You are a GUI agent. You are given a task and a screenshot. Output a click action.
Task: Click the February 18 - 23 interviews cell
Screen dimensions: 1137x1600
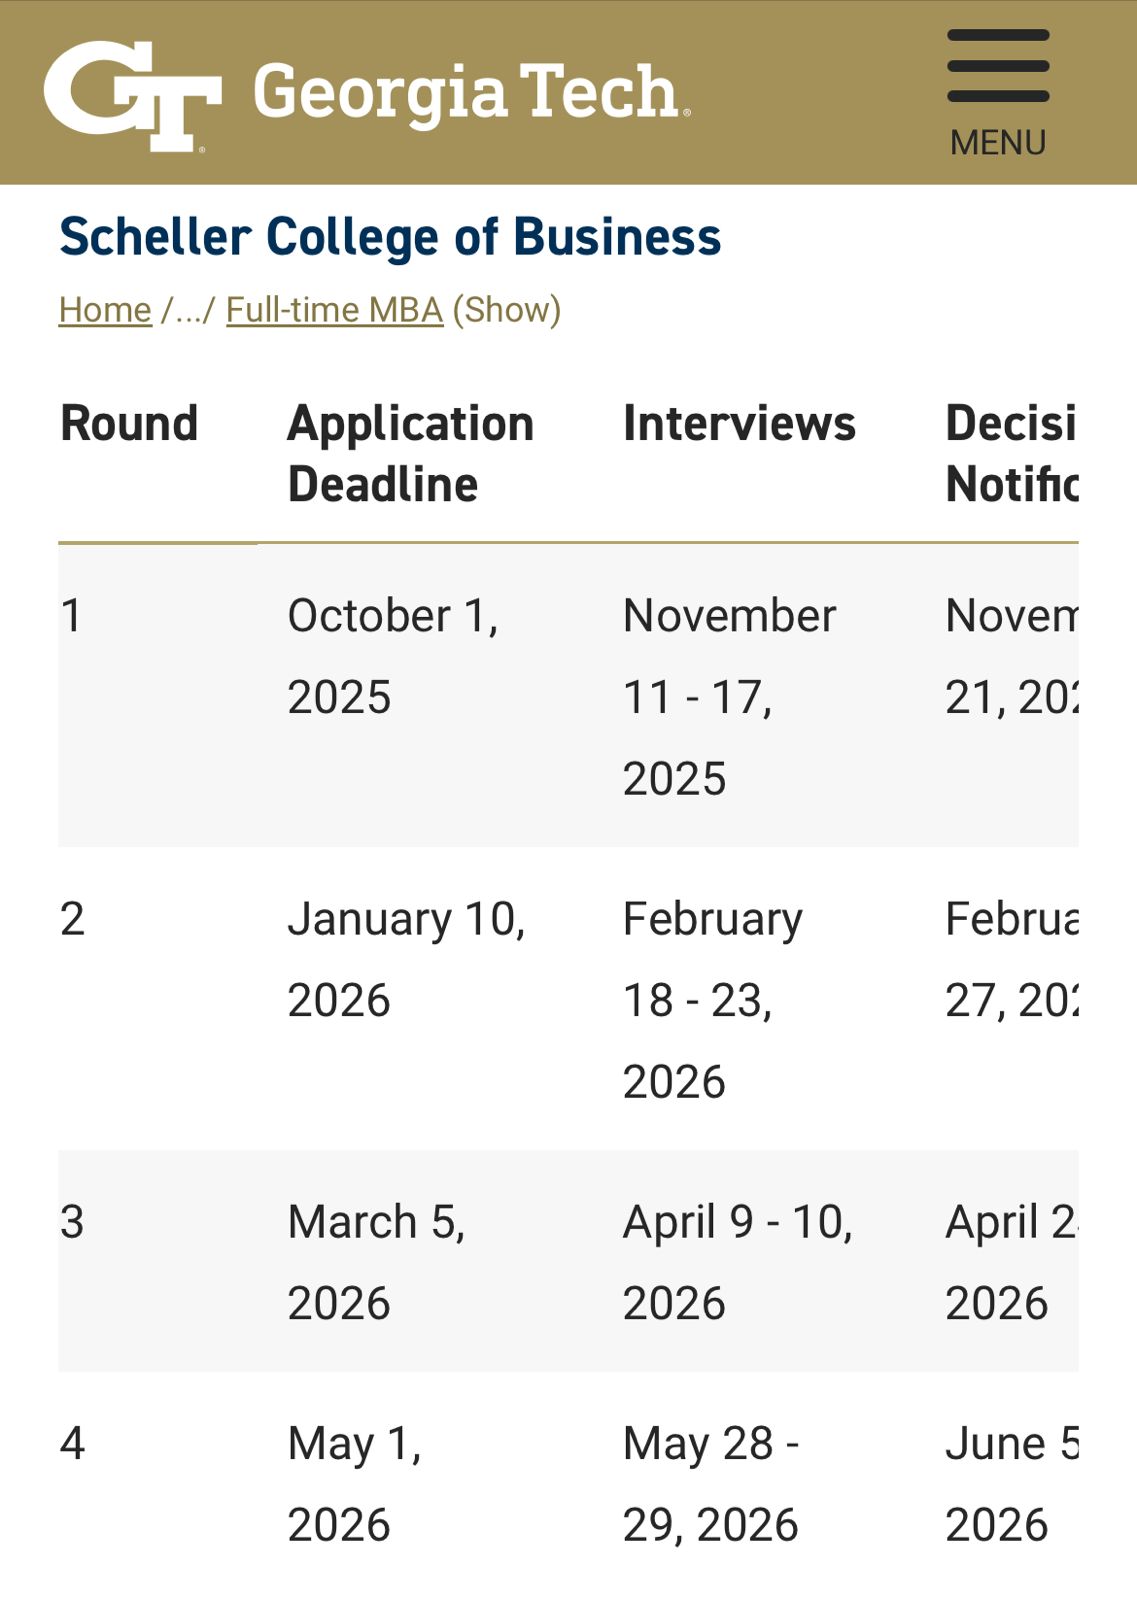point(712,999)
